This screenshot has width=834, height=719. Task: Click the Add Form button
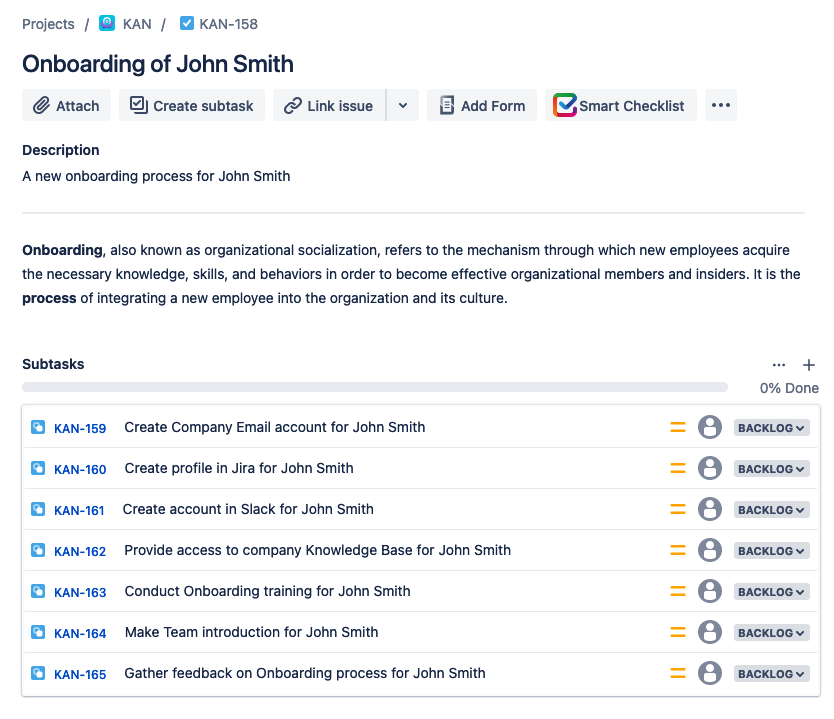[x=482, y=106]
